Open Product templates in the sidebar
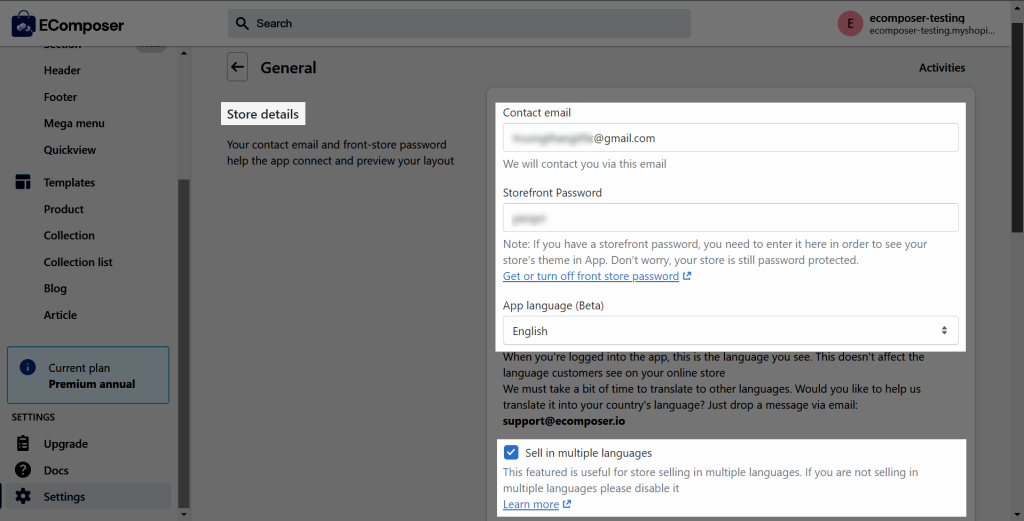The height and width of the screenshot is (521, 1024). pos(63,209)
